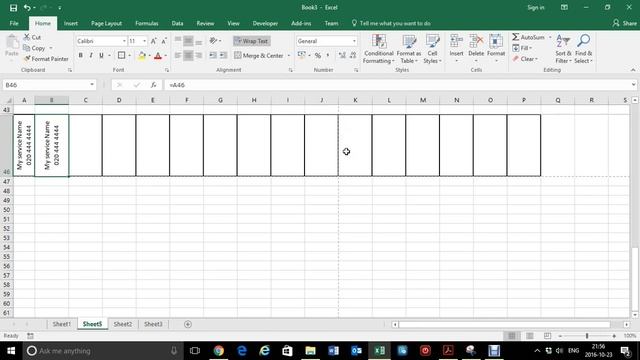Image resolution: width=640 pixels, height=360 pixels.
Task: Activate Format Painter
Action: (x=46, y=59)
